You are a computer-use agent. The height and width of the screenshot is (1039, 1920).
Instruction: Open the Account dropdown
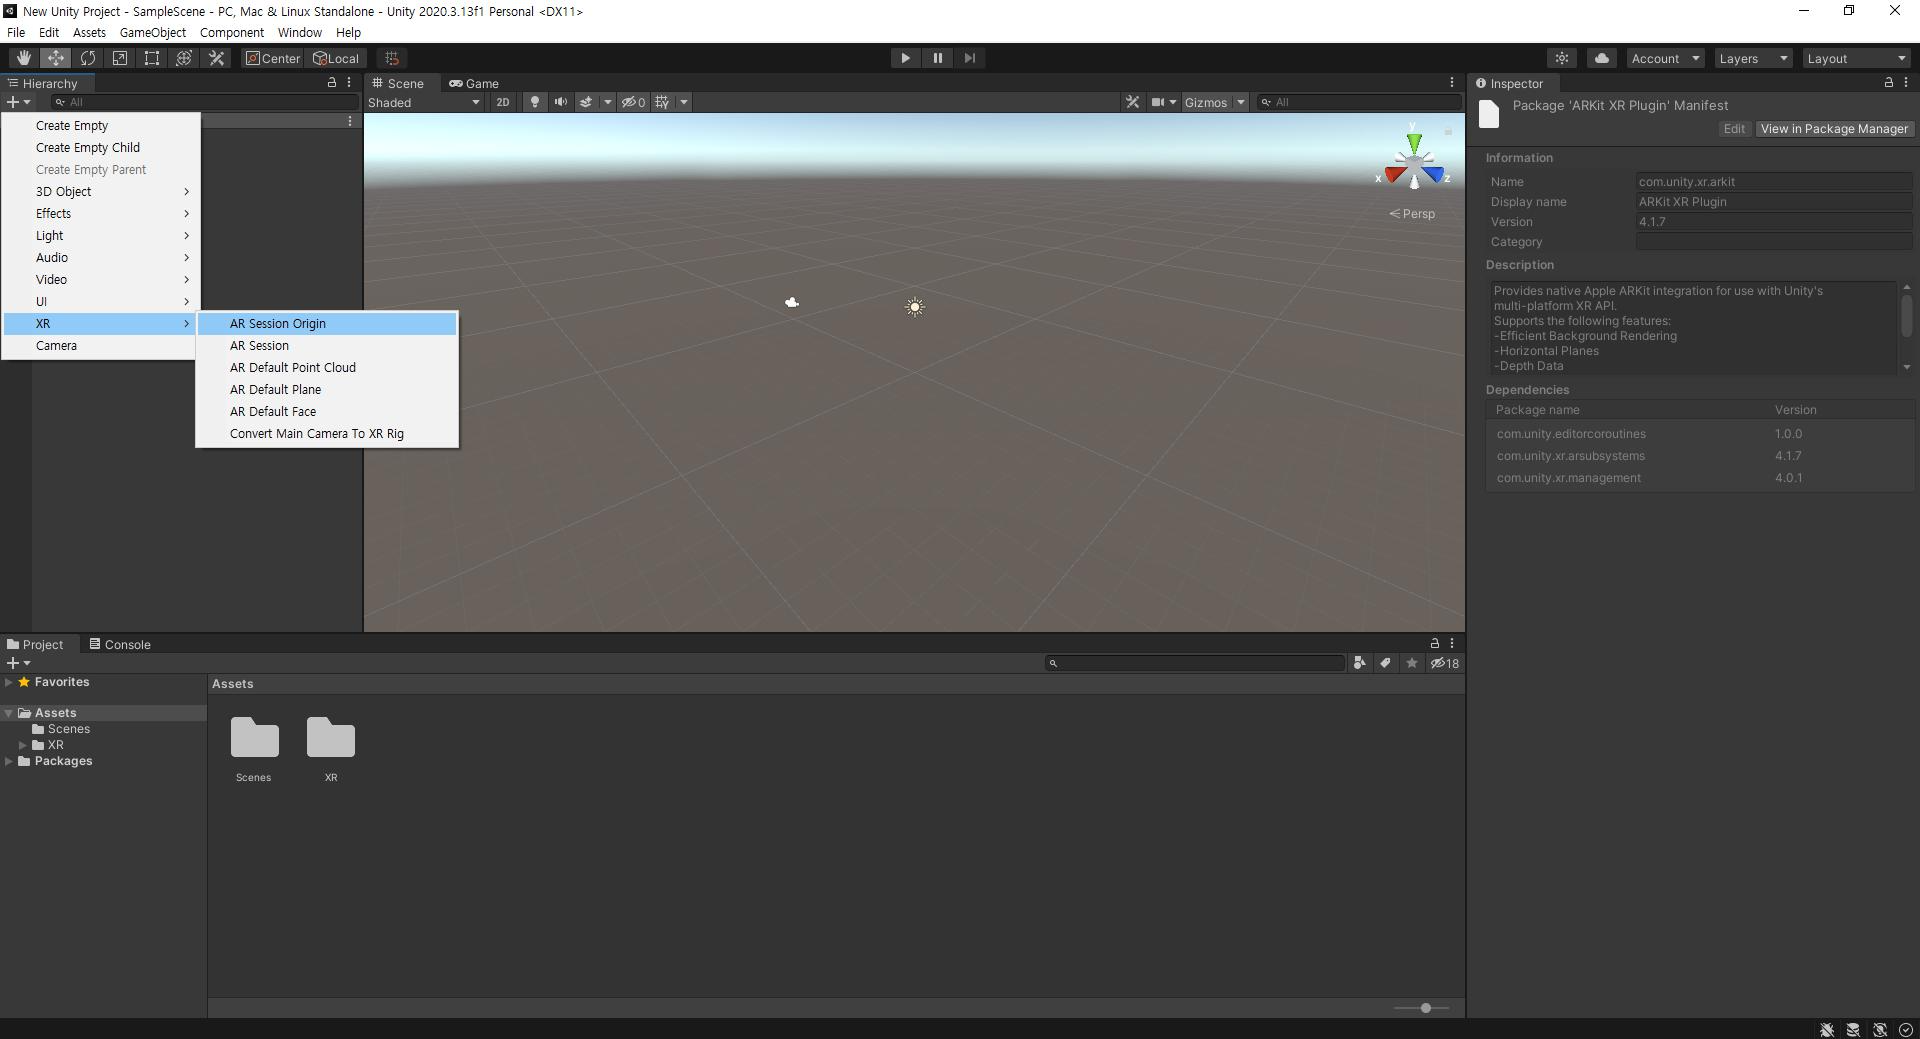pos(1665,58)
